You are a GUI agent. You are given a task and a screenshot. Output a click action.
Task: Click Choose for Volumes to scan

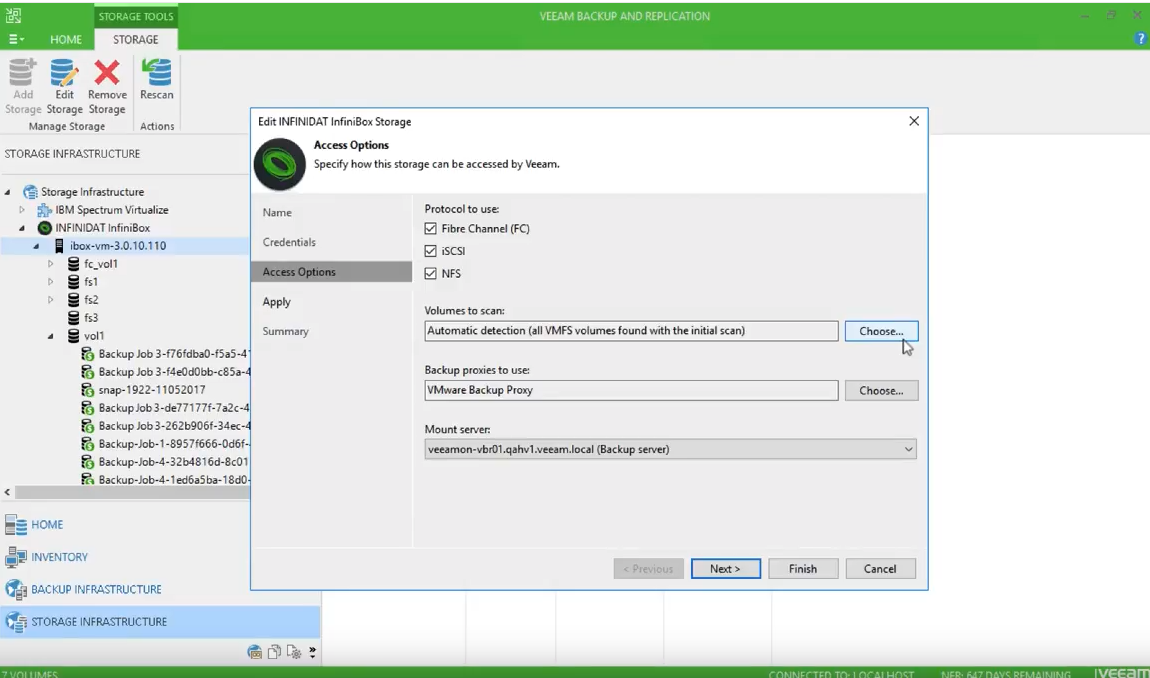click(x=881, y=331)
